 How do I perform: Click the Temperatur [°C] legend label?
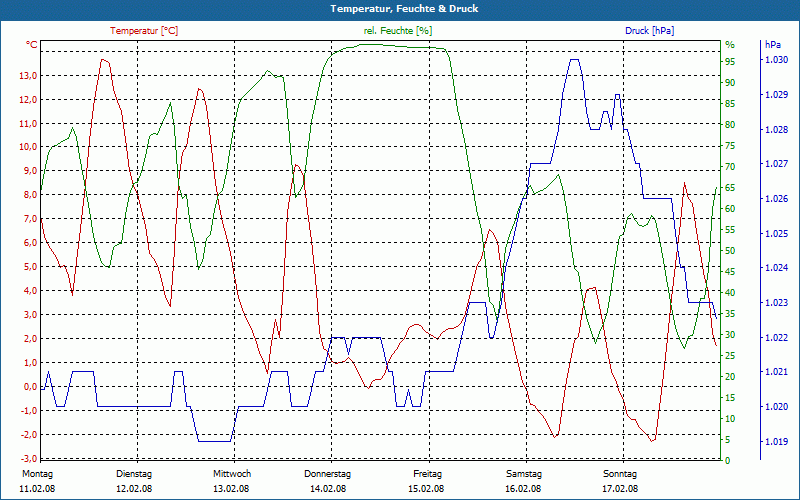click(144, 31)
